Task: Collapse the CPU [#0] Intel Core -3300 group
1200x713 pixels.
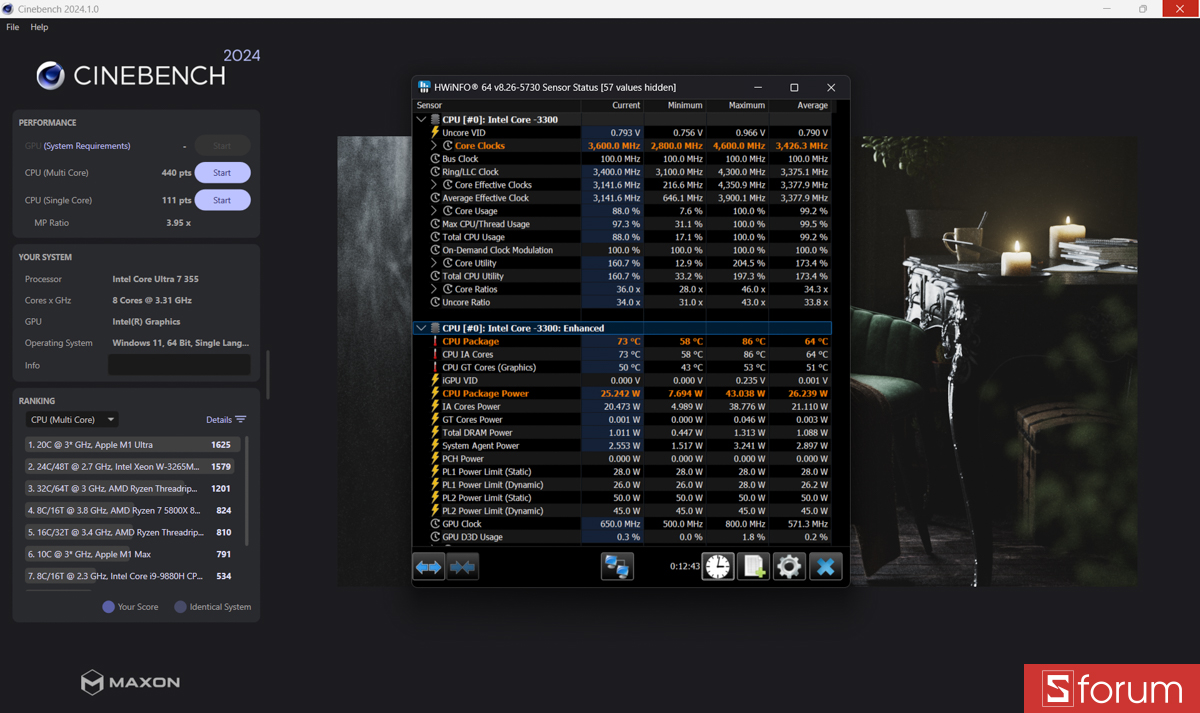Action: pos(421,119)
